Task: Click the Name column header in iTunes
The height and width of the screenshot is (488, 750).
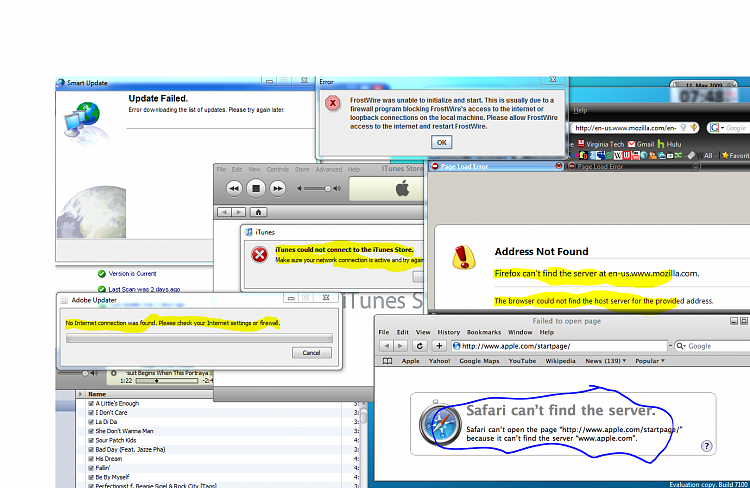Action: pyautogui.click(x=149, y=394)
